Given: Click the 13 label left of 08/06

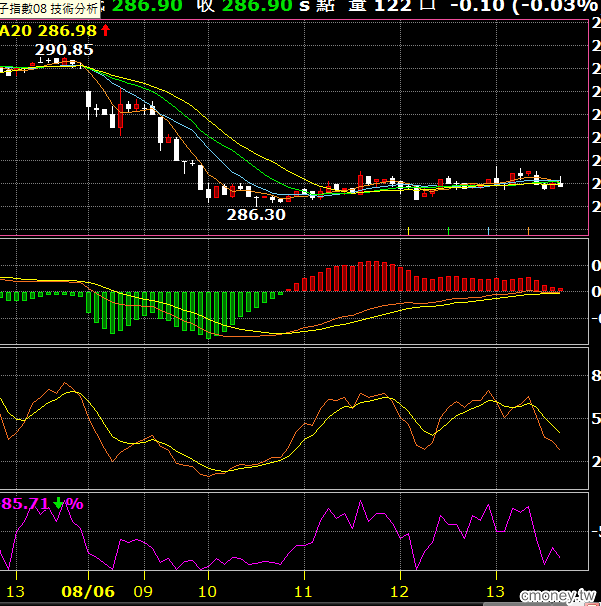Looking at the screenshot, I should [x=15, y=591].
